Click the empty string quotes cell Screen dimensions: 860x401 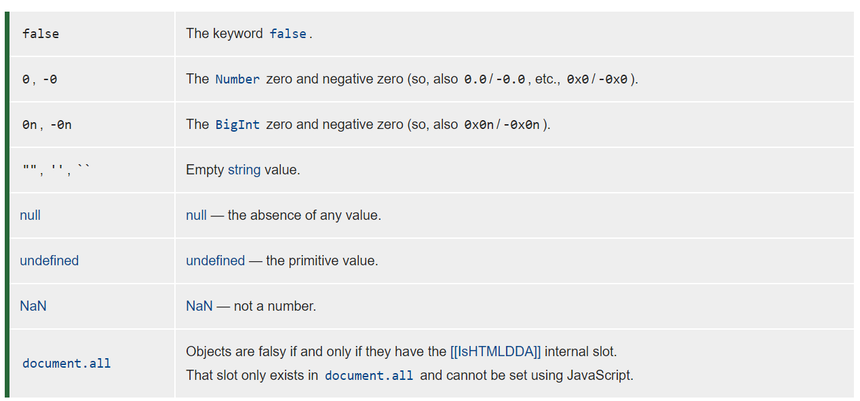(x=55, y=170)
